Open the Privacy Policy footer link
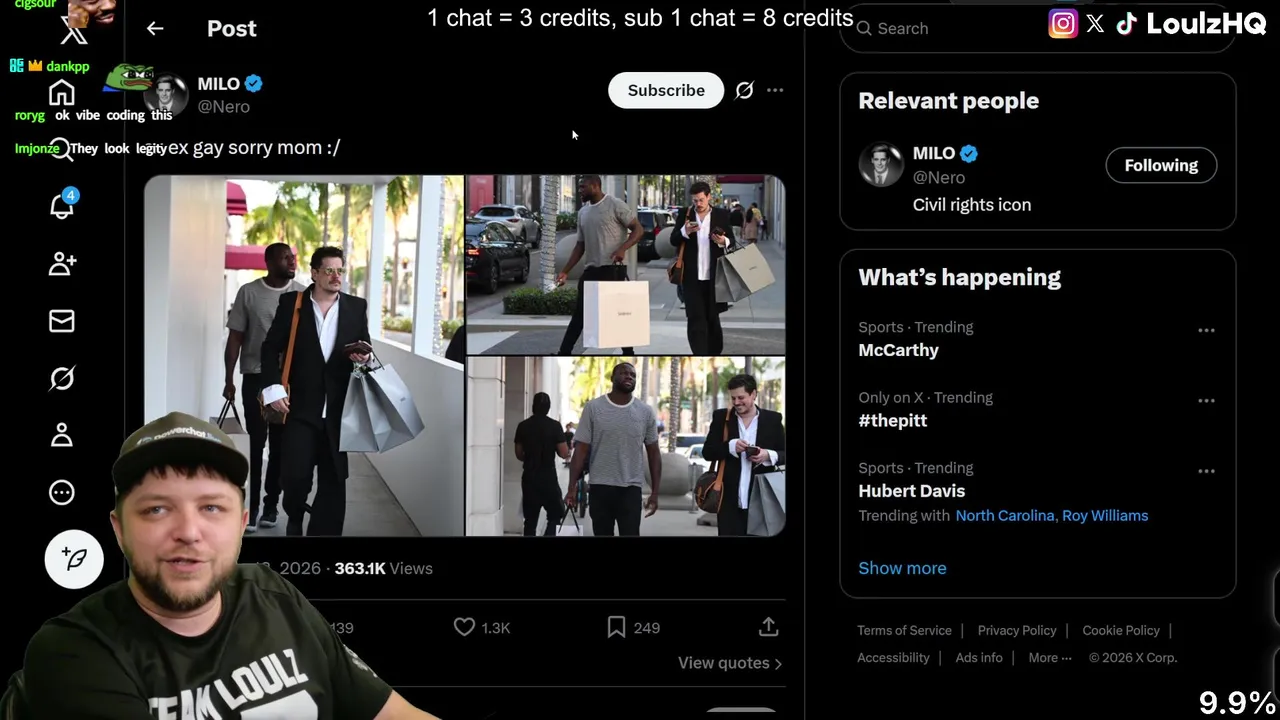Image resolution: width=1280 pixels, height=720 pixels. coord(1017,630)
